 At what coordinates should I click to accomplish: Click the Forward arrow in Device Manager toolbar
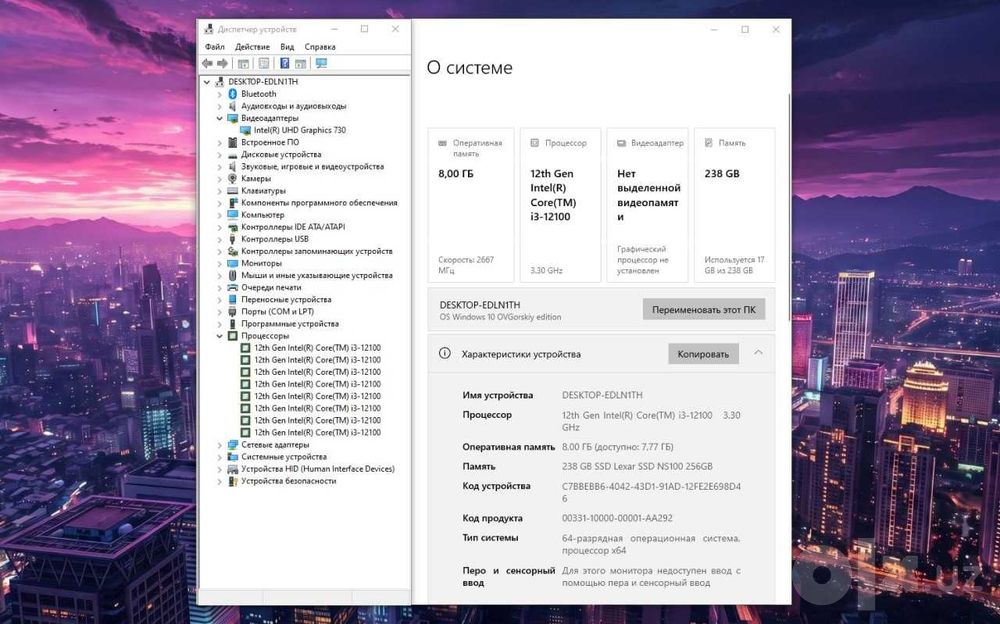click(x=223, y=63)
